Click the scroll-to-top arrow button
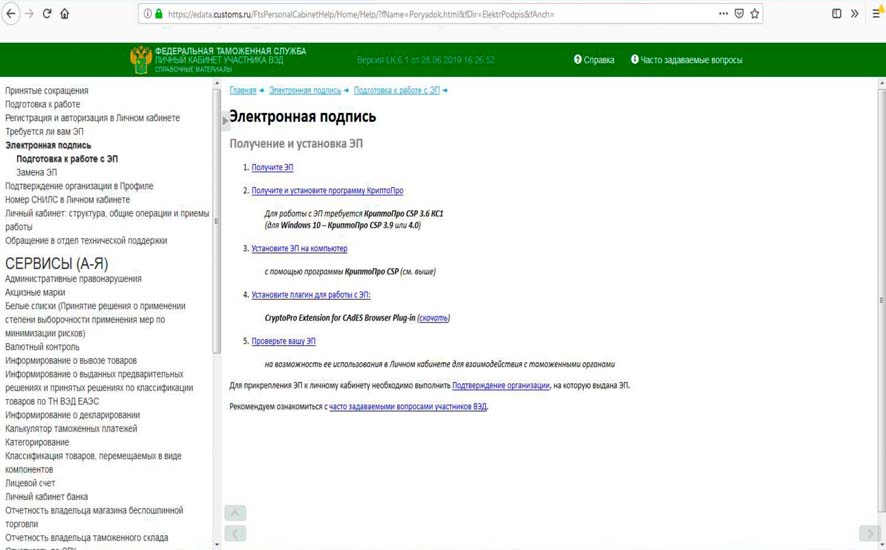886x550 pixels. pyautogui.click(x=235, y=513)
